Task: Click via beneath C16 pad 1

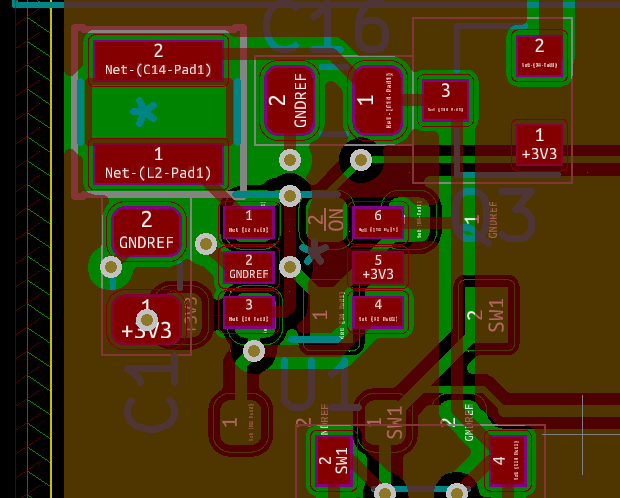Action: [x=361, y=160]
